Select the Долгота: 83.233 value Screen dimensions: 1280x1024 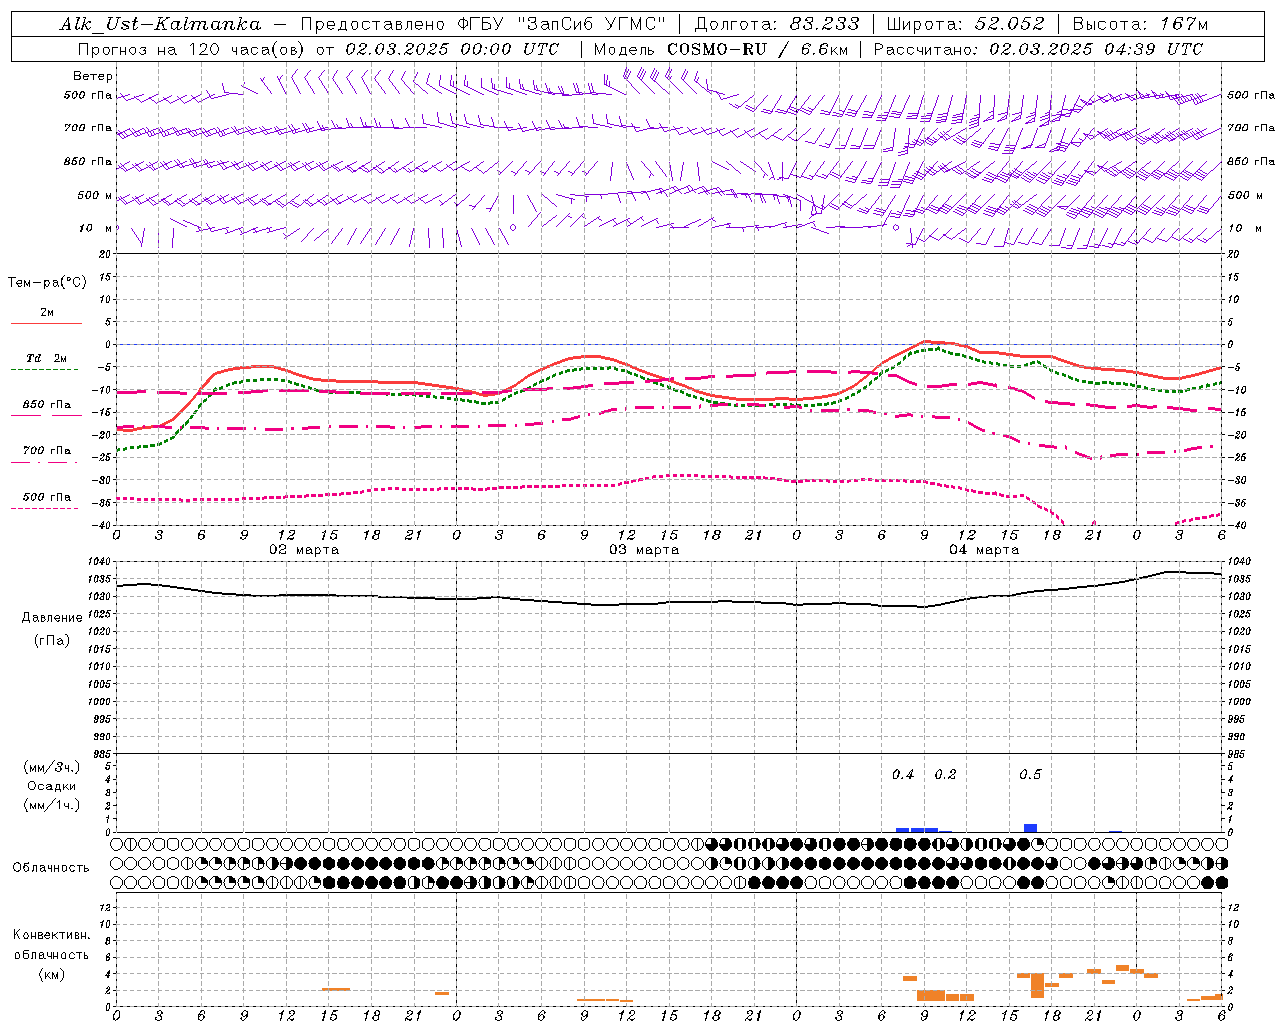click(x=777, y=24)
